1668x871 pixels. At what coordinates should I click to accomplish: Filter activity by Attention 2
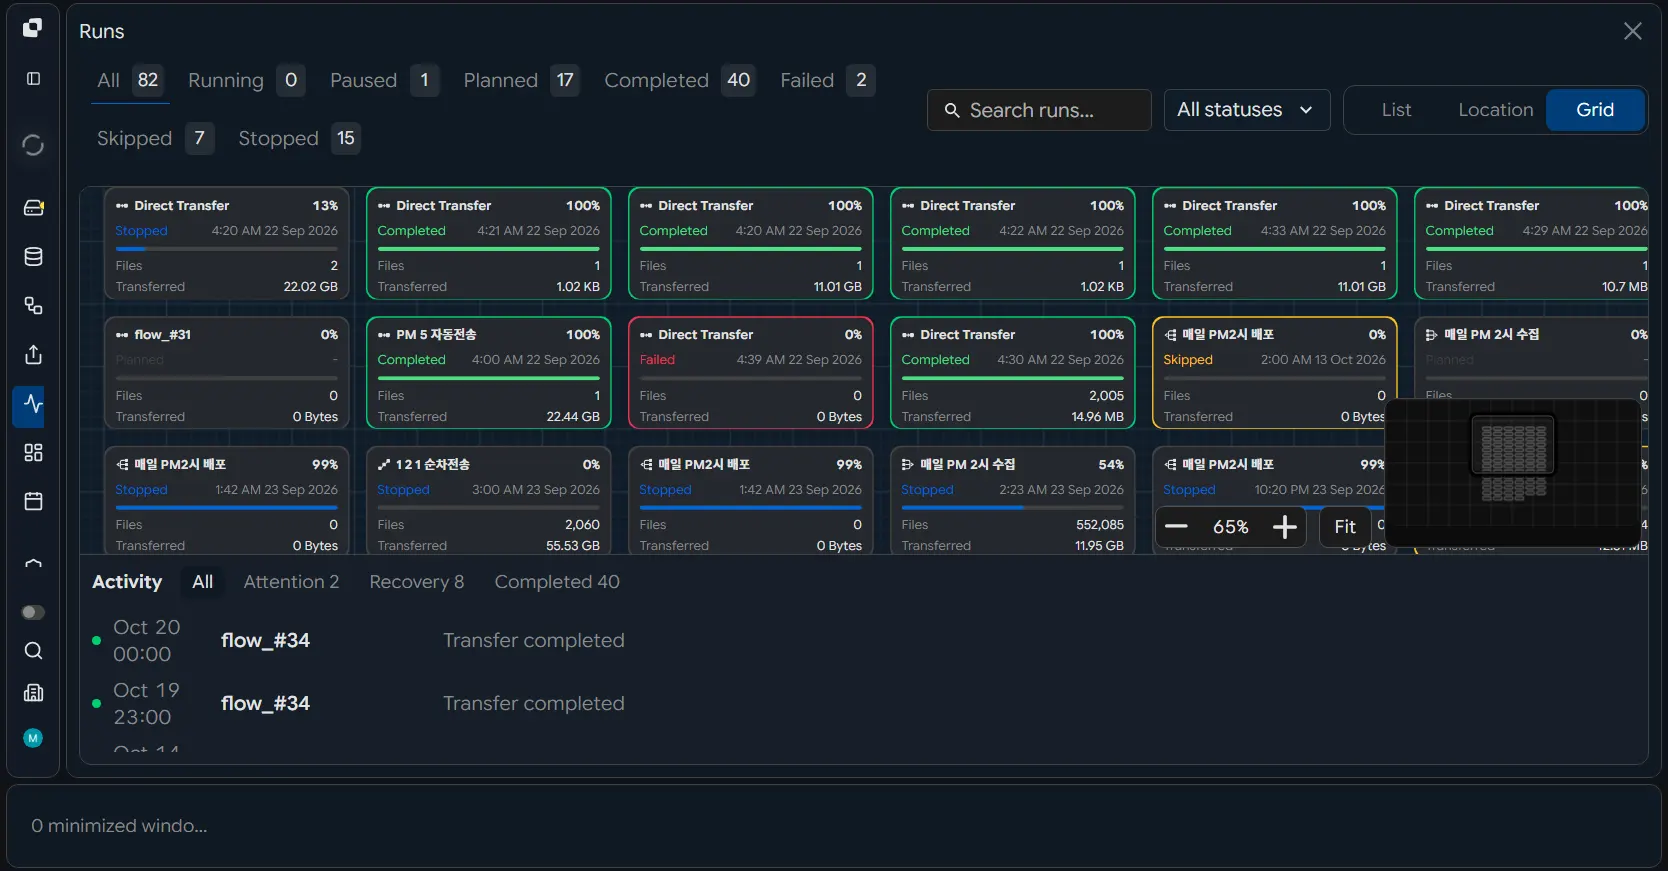(x=291, y=582)
